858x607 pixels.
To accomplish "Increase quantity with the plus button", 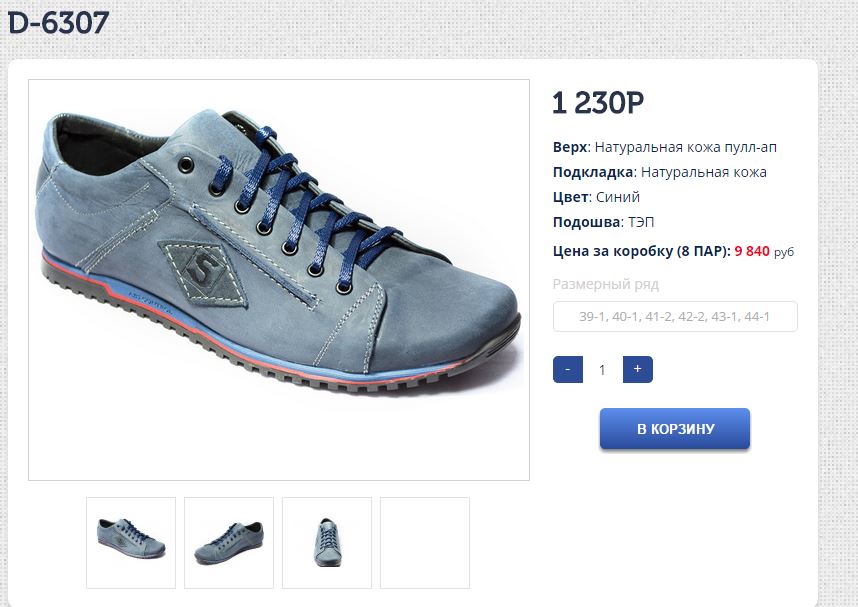I will tap(637, 369).
